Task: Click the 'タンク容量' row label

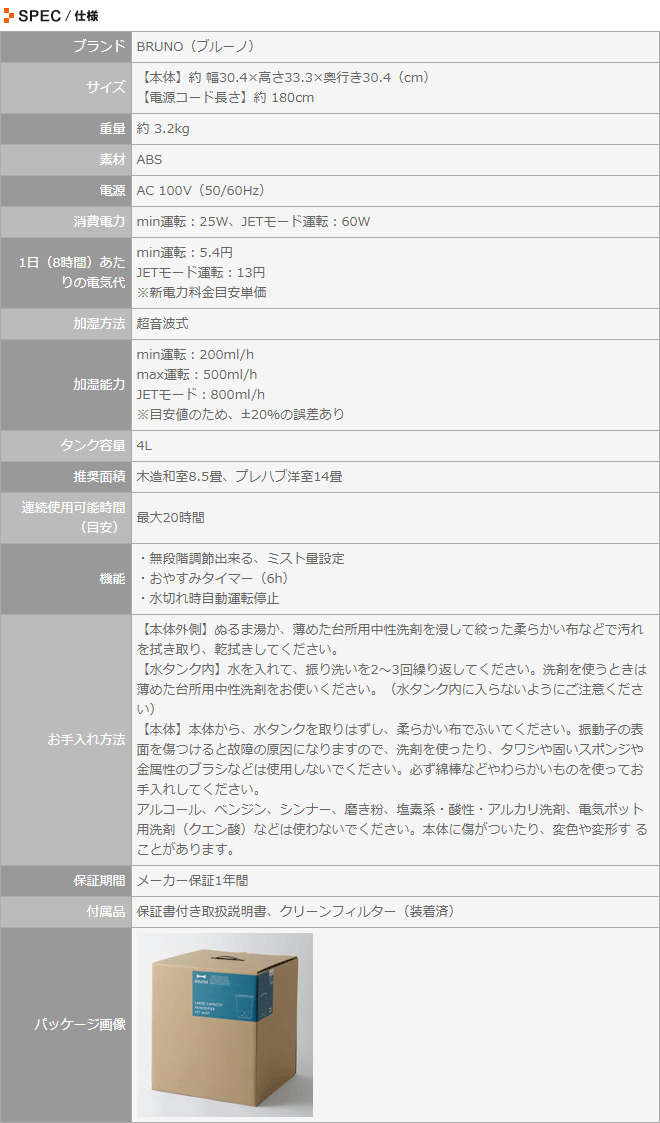Action: coord(93,445)
